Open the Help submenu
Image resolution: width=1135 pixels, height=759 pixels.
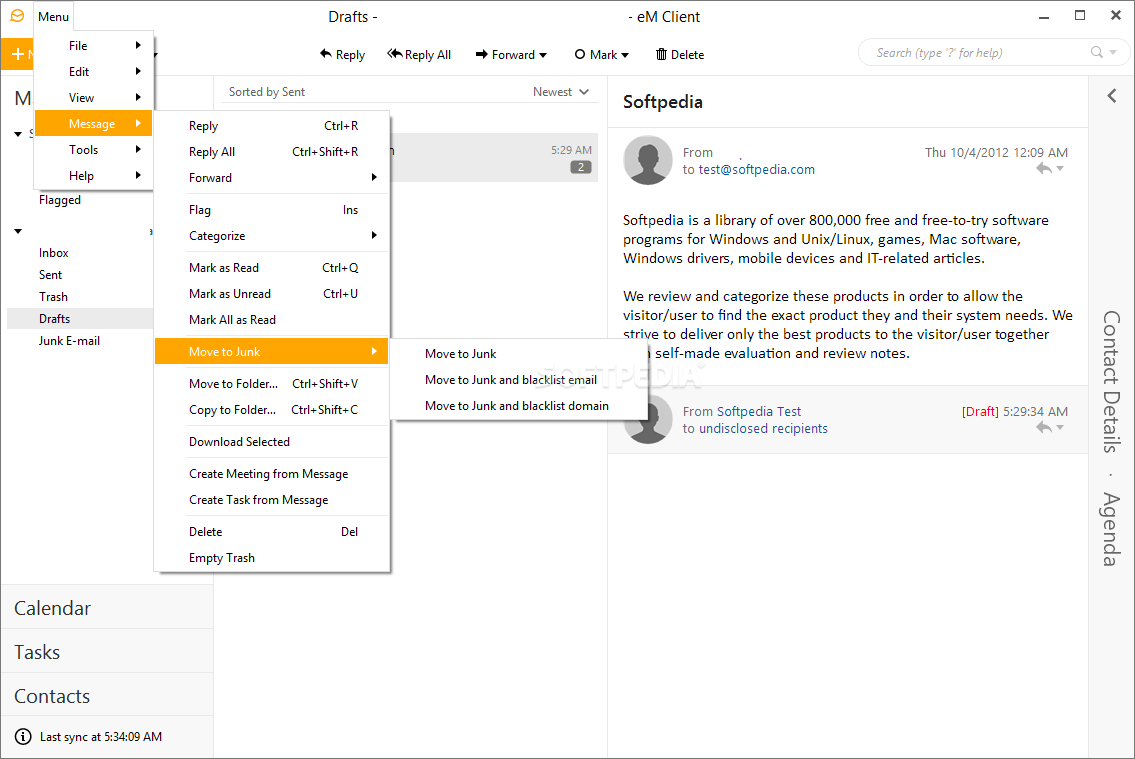coord(94,176)
